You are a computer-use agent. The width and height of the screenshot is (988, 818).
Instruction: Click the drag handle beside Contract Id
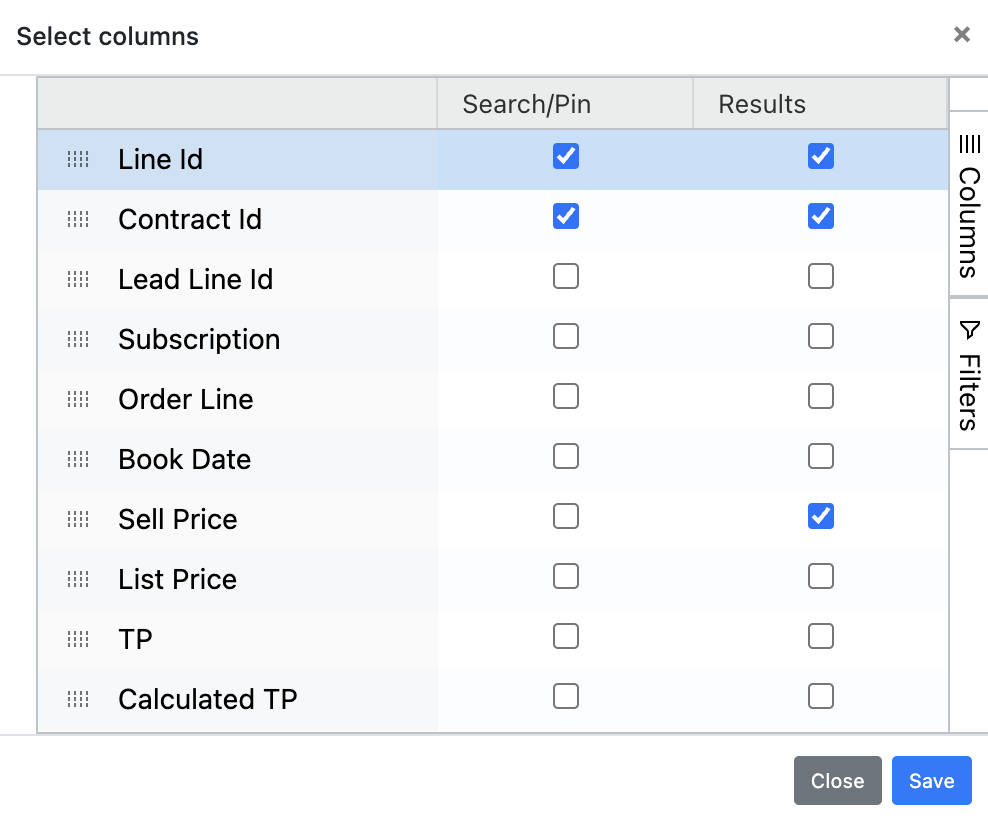tap(78, 219)
